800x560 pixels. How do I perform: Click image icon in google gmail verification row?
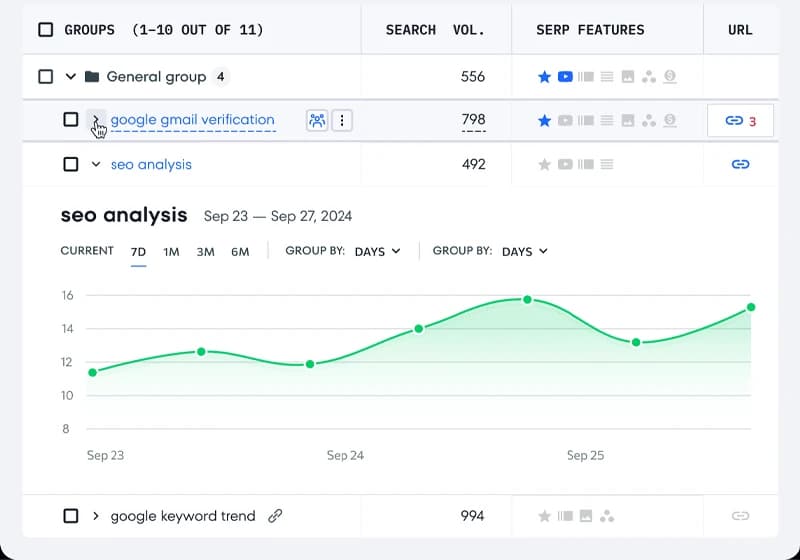click(628, 120)
